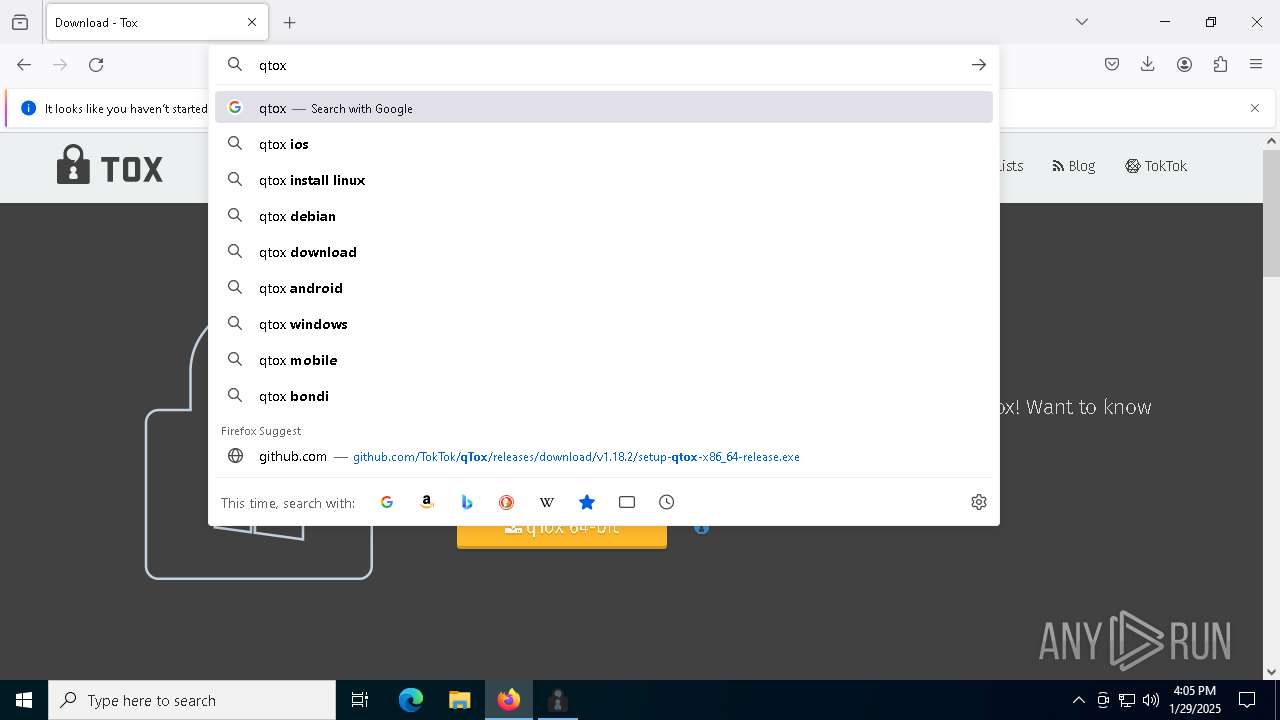This screenshot has height=720, width=1280.
Task: Open the TokTok link
Action: pyautogui.click(x=1156, y=166)
